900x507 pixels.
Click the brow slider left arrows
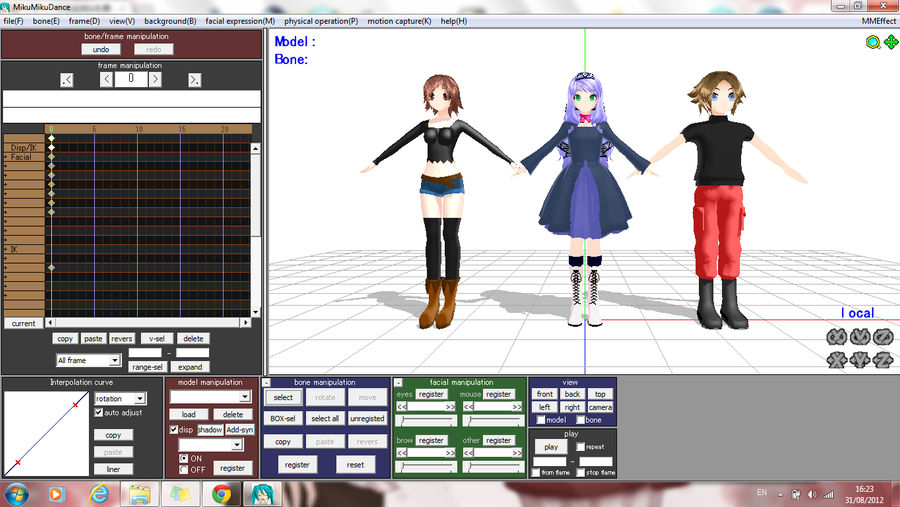click(402, 453)
